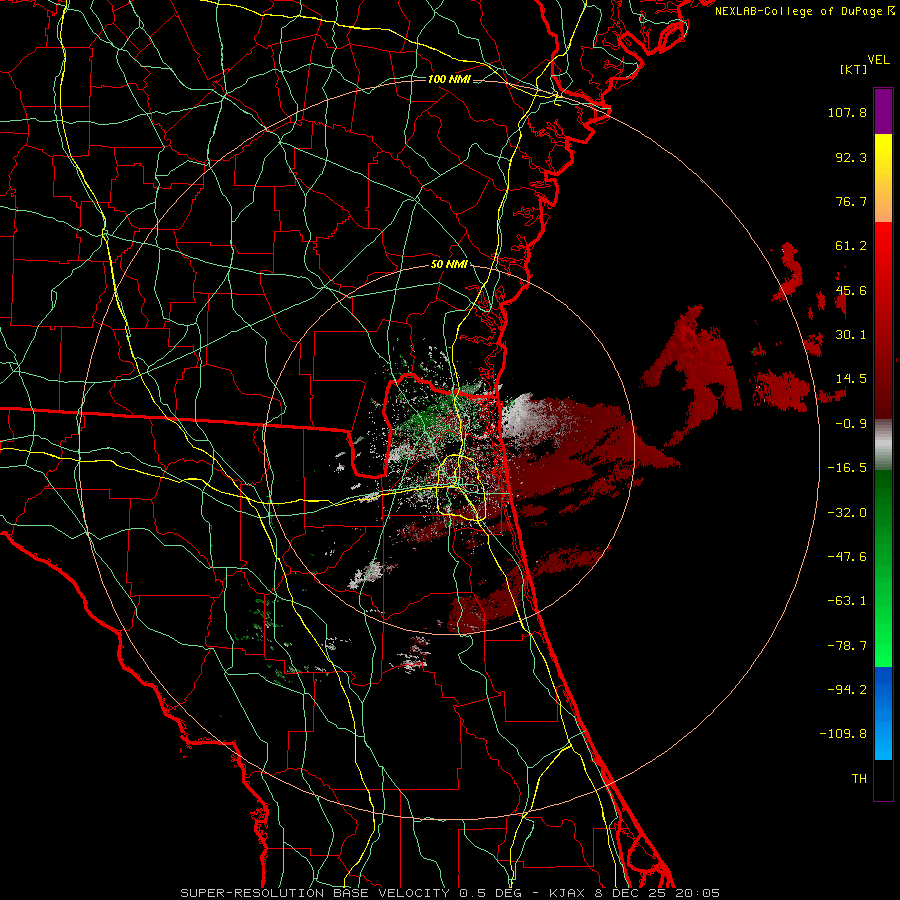Click the 107.8 legend value
900x900 pixels.
click(x=847, y=112)
